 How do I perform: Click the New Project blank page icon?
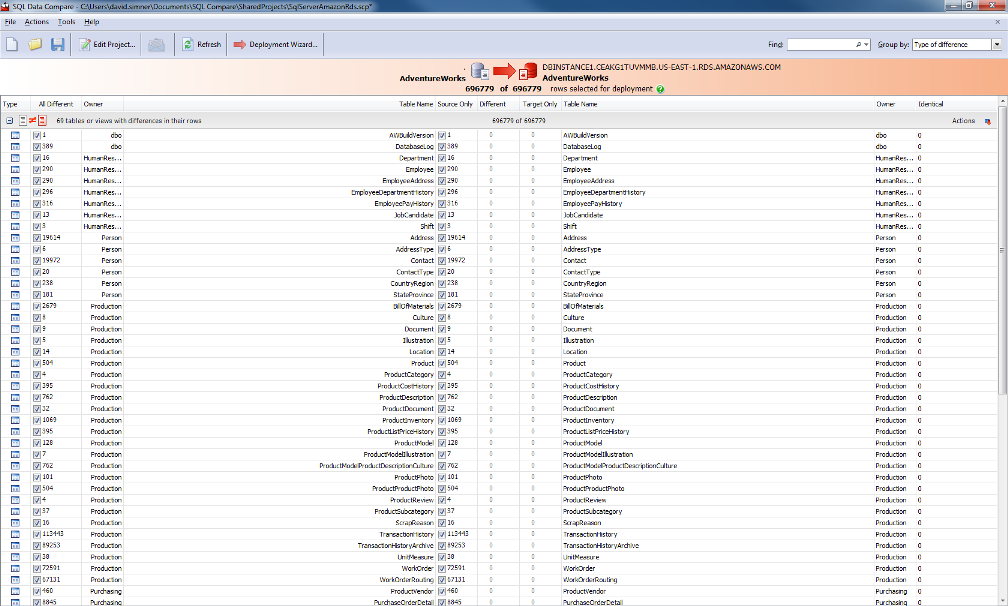12,44
